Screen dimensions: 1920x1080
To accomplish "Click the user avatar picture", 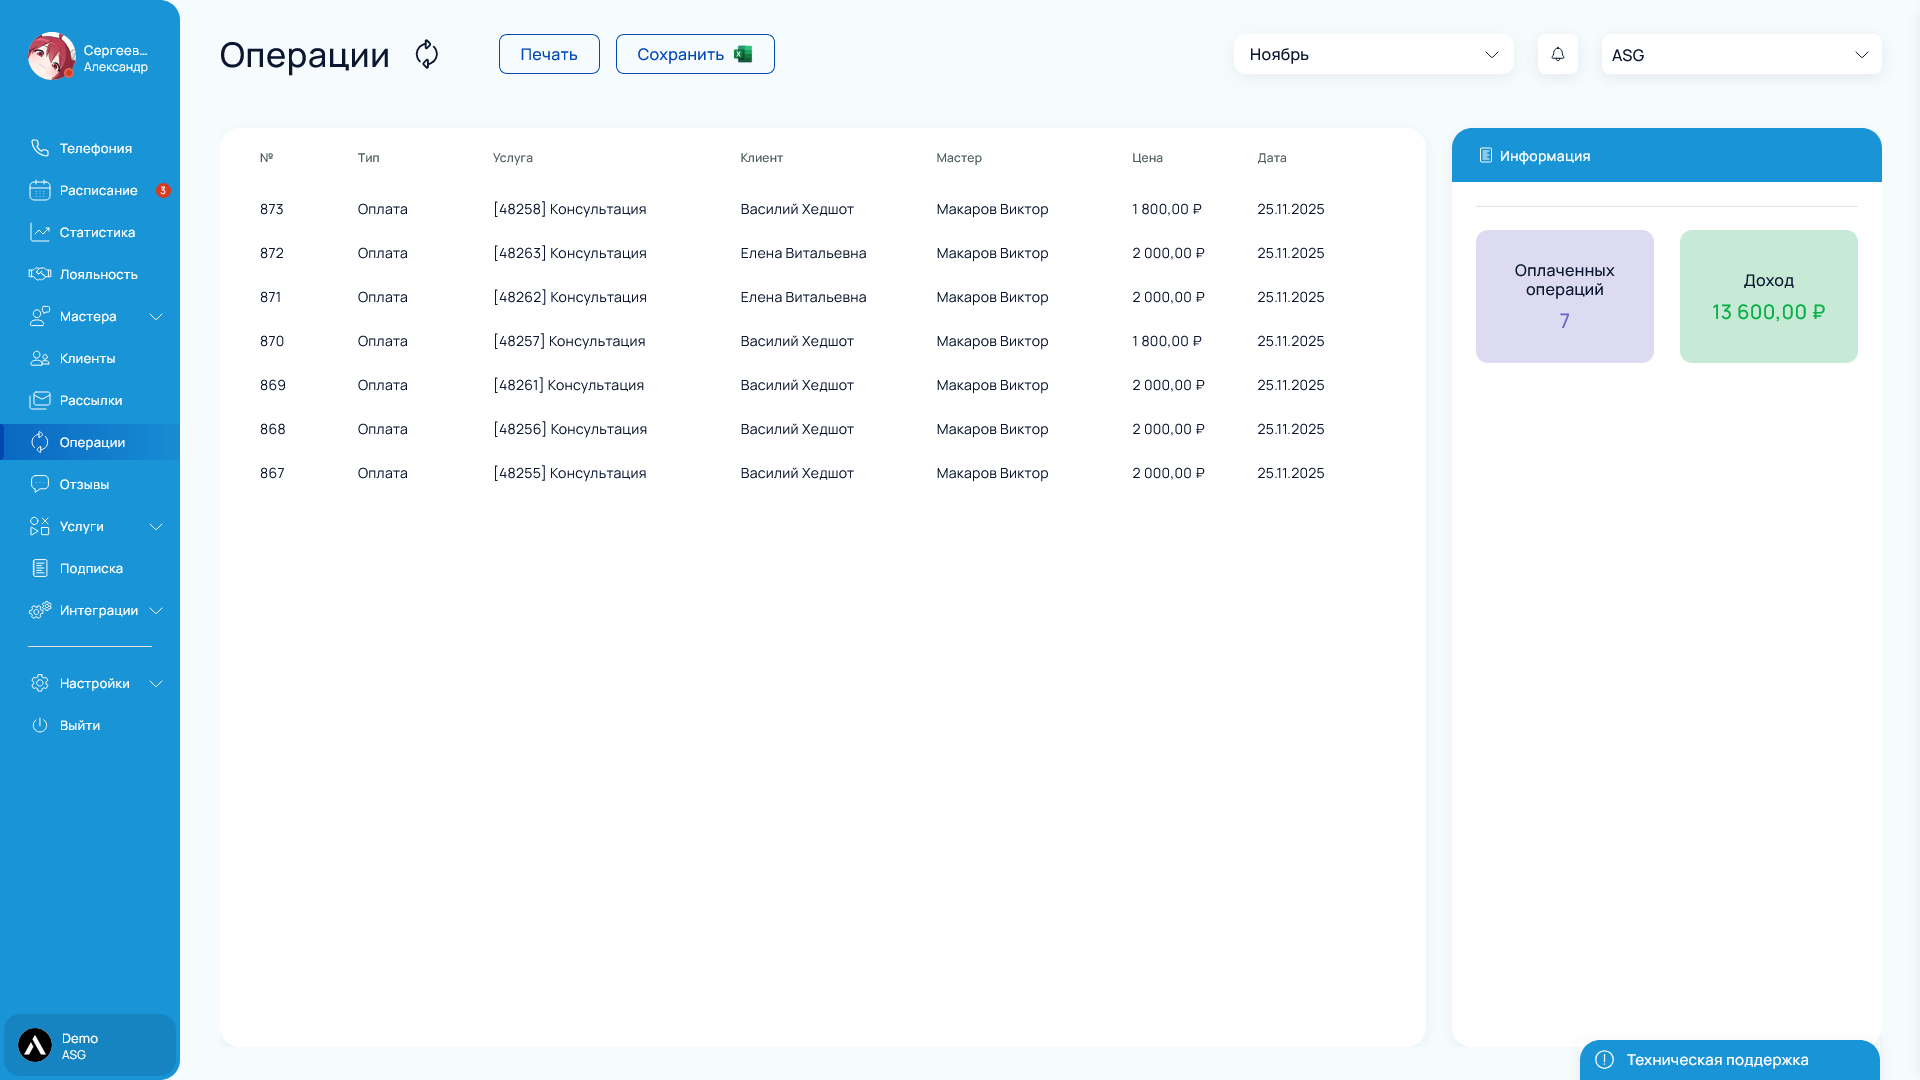I will (x=51, y=56).
